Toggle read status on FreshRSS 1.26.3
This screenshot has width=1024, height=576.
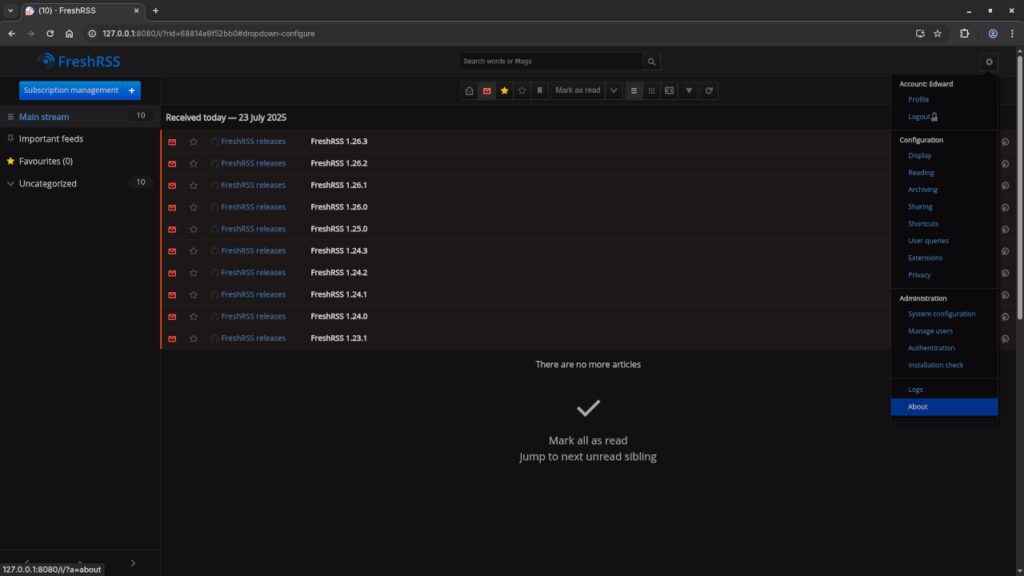coord(172,142)
